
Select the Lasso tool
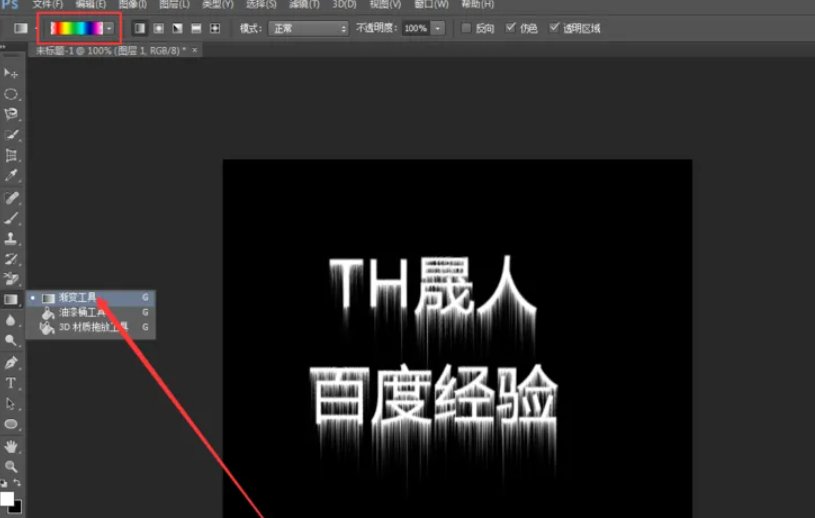click(10, 114)
